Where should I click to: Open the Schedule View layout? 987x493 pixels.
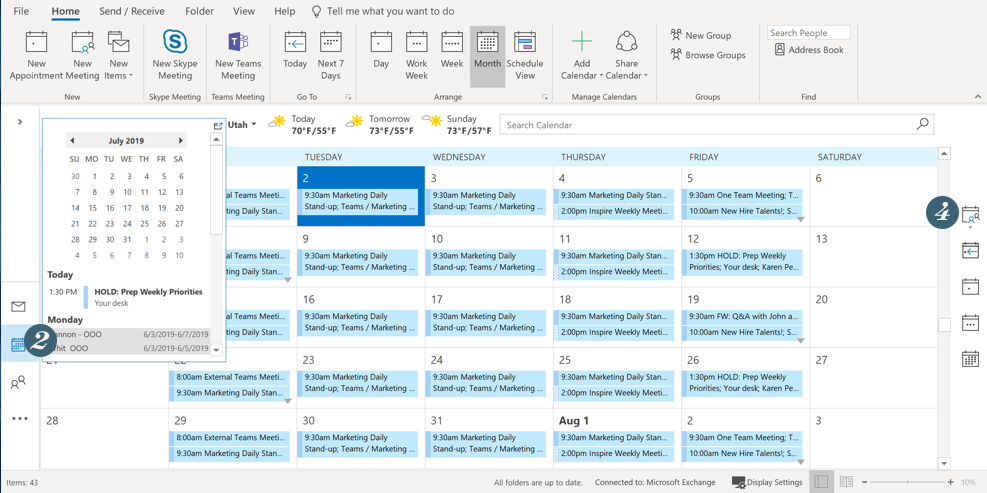click(524, 55)
